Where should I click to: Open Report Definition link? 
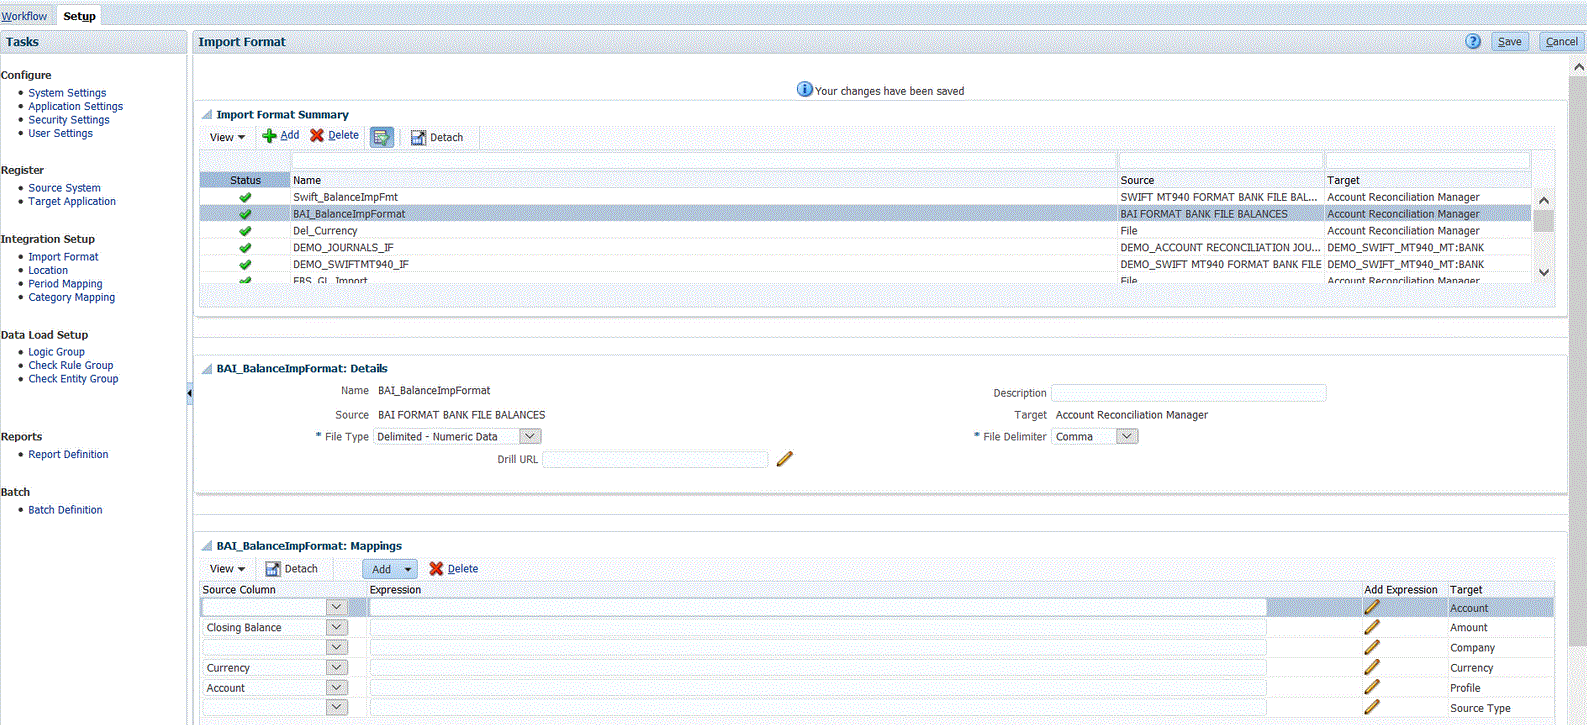point(68,454)
